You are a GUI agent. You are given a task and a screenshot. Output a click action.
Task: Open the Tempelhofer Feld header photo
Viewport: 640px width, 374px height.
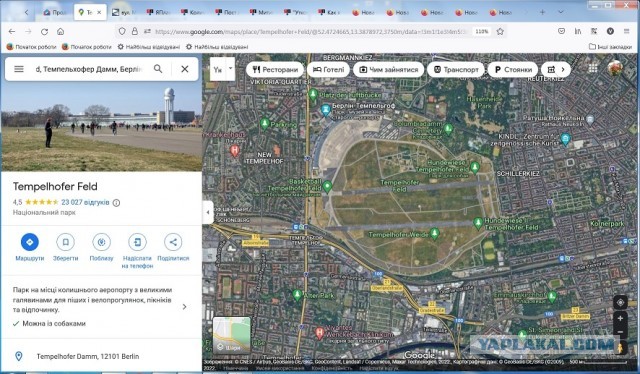(101, 126)
